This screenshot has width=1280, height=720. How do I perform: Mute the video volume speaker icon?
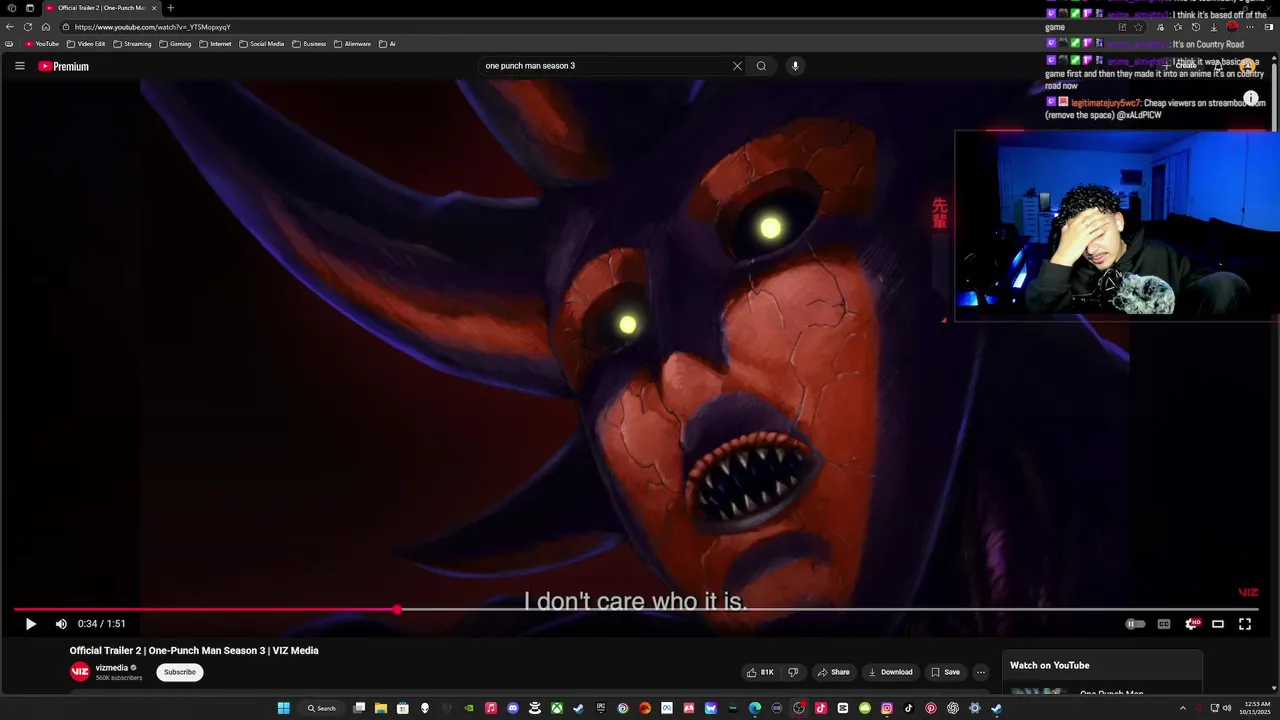point(61,624)
